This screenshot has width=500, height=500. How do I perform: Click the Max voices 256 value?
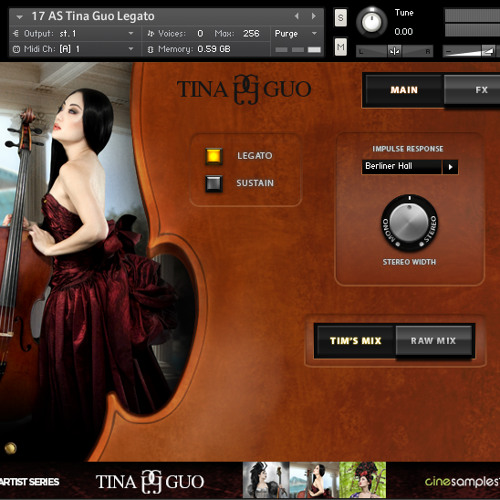click(251, 33)
